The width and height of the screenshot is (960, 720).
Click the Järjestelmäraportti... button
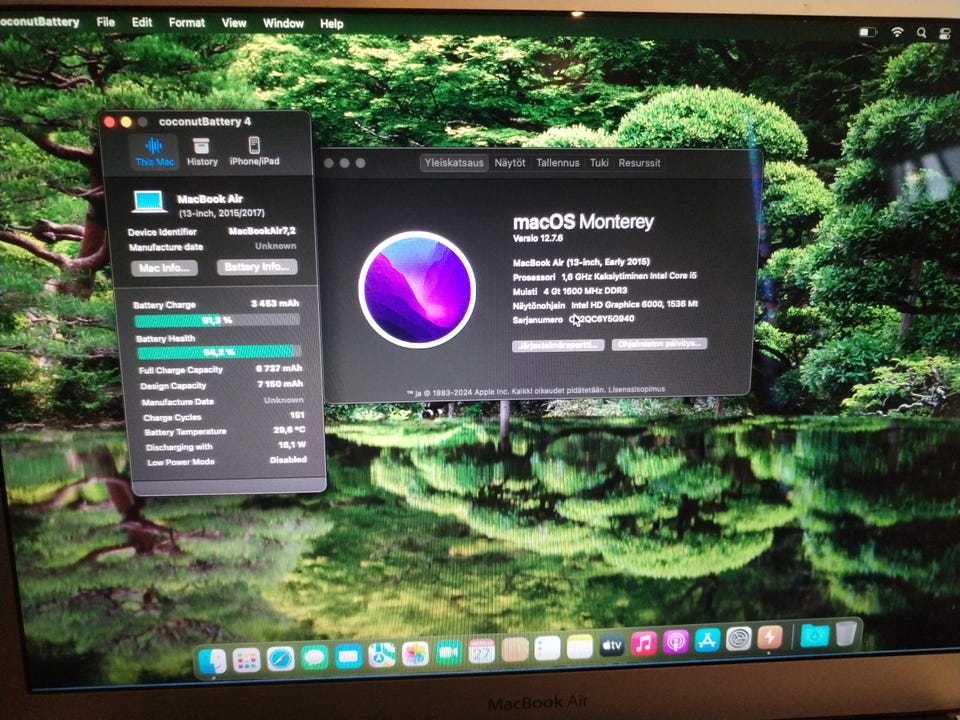click(x=558, y=345)
